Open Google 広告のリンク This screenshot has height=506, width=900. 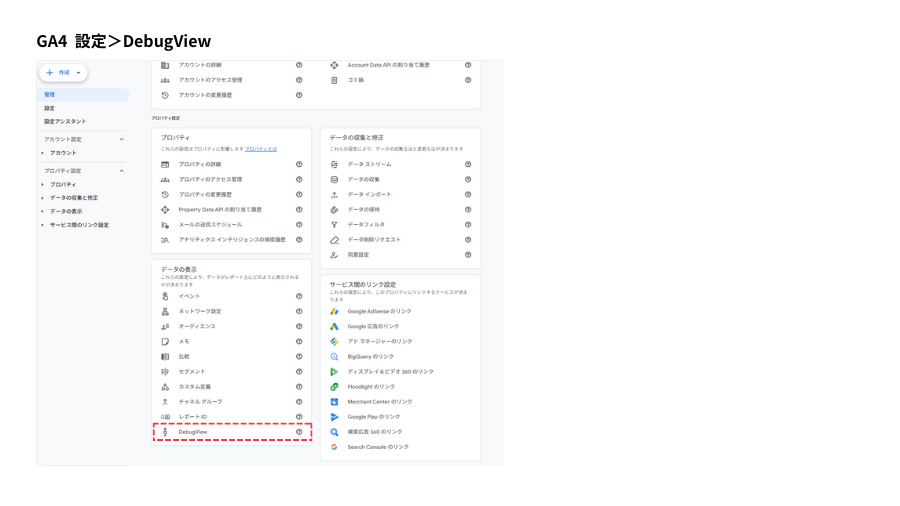pyautogui.click(x=373, y=326)
